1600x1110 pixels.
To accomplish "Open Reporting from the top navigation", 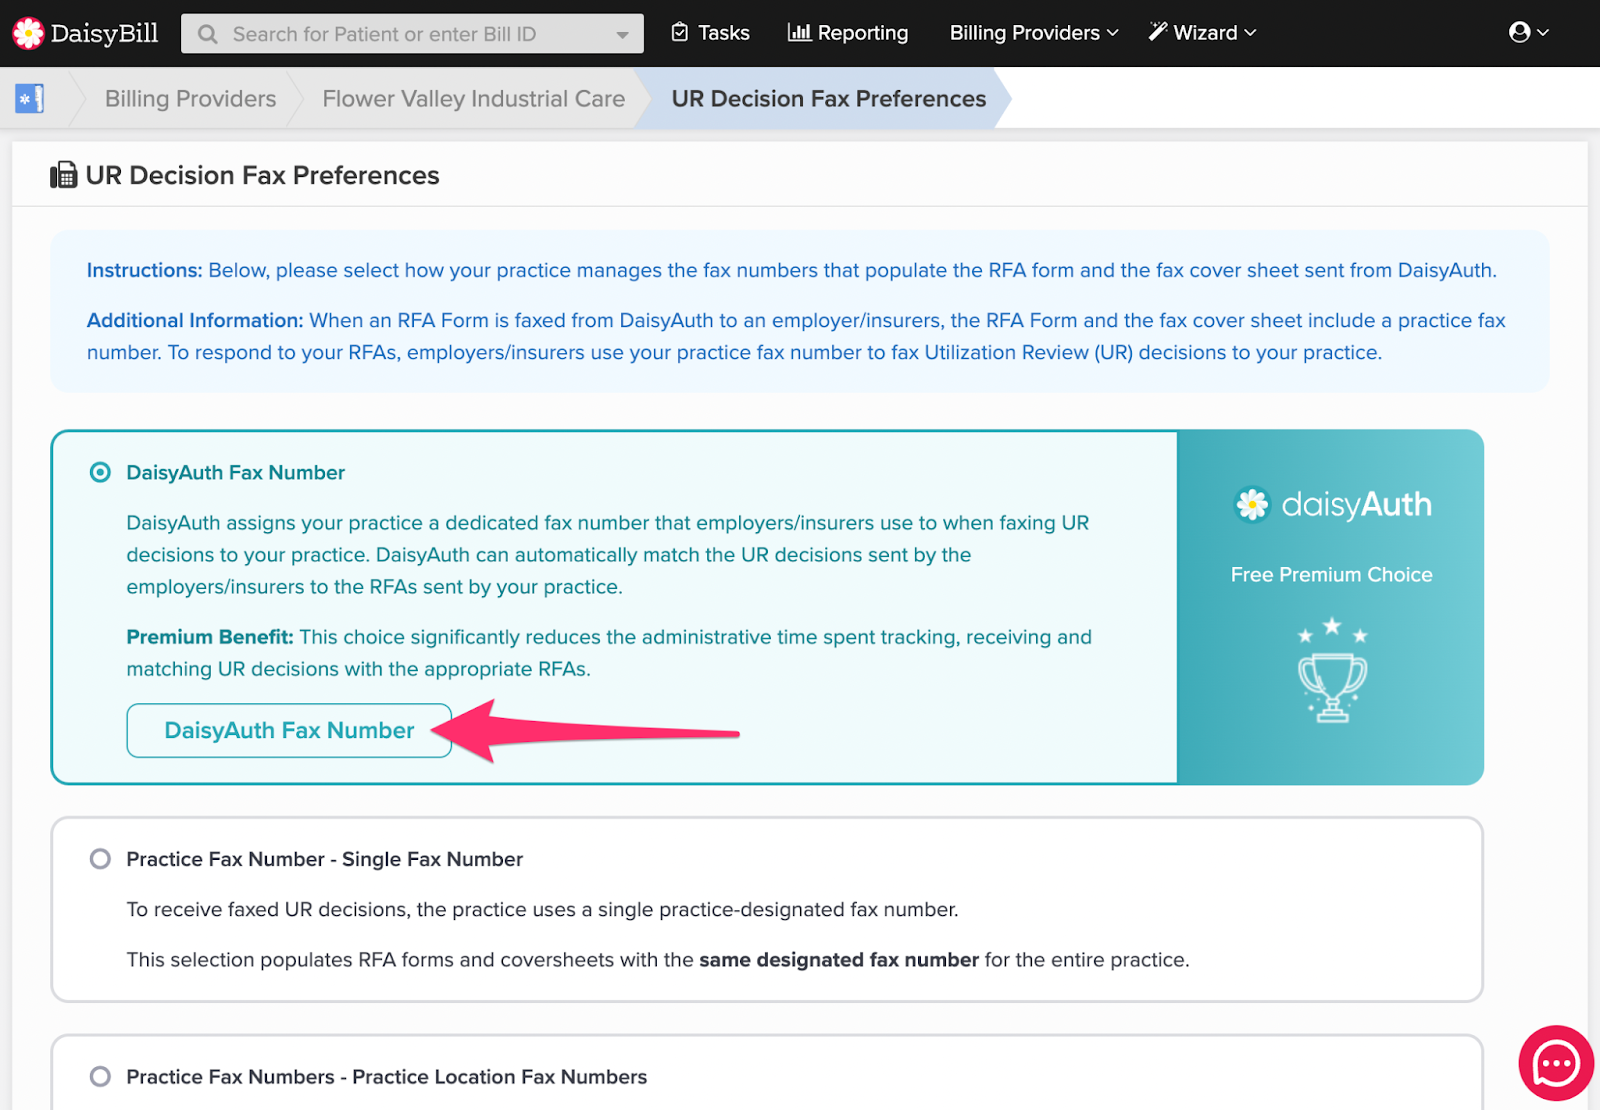I will (848, 33).
